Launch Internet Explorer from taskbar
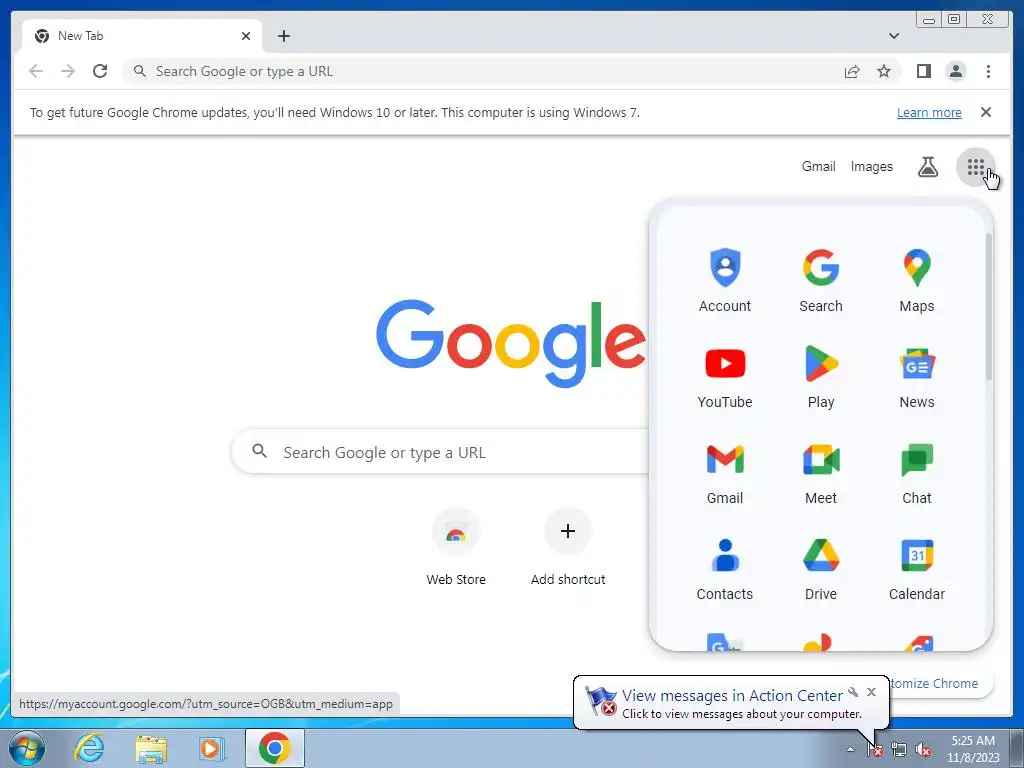The height and width of the screenshot is (768, 1024). pos(89,748)
